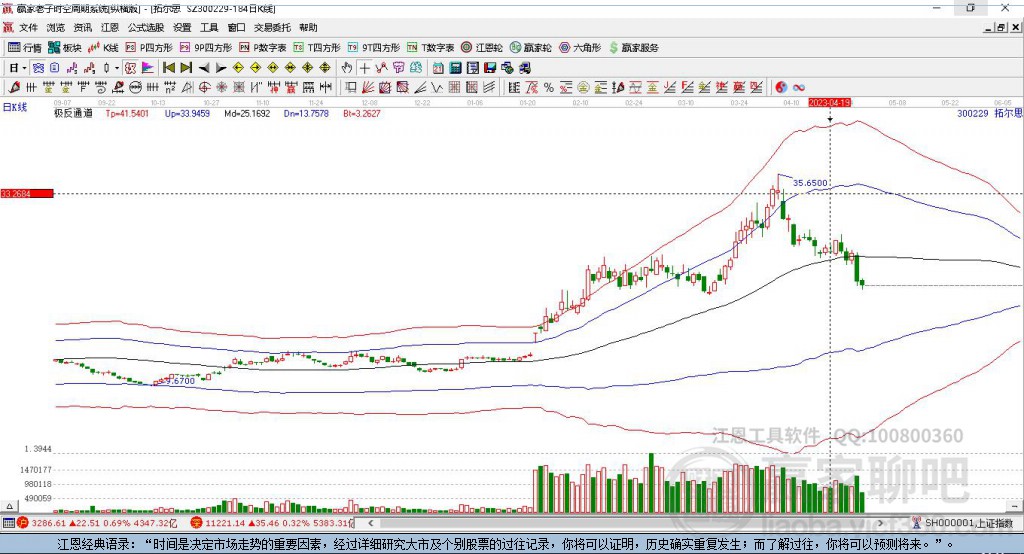1024x554 pixels.
Task: Open the 交易委托 menu
Action: [x=272, y=27]
